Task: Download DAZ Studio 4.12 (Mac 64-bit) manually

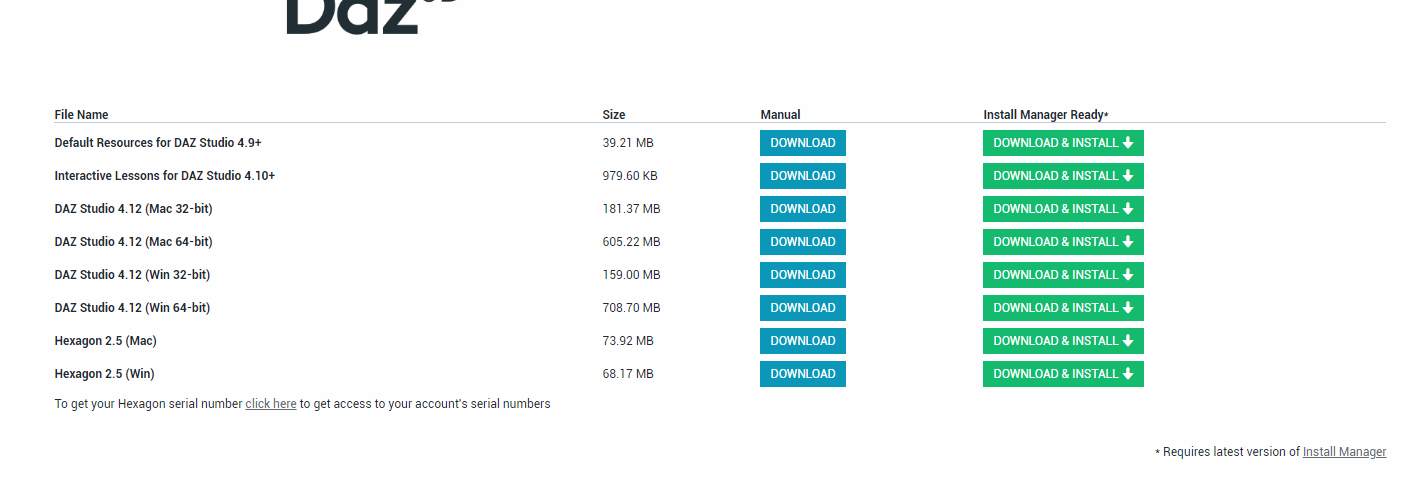Action: pos(803,242)
